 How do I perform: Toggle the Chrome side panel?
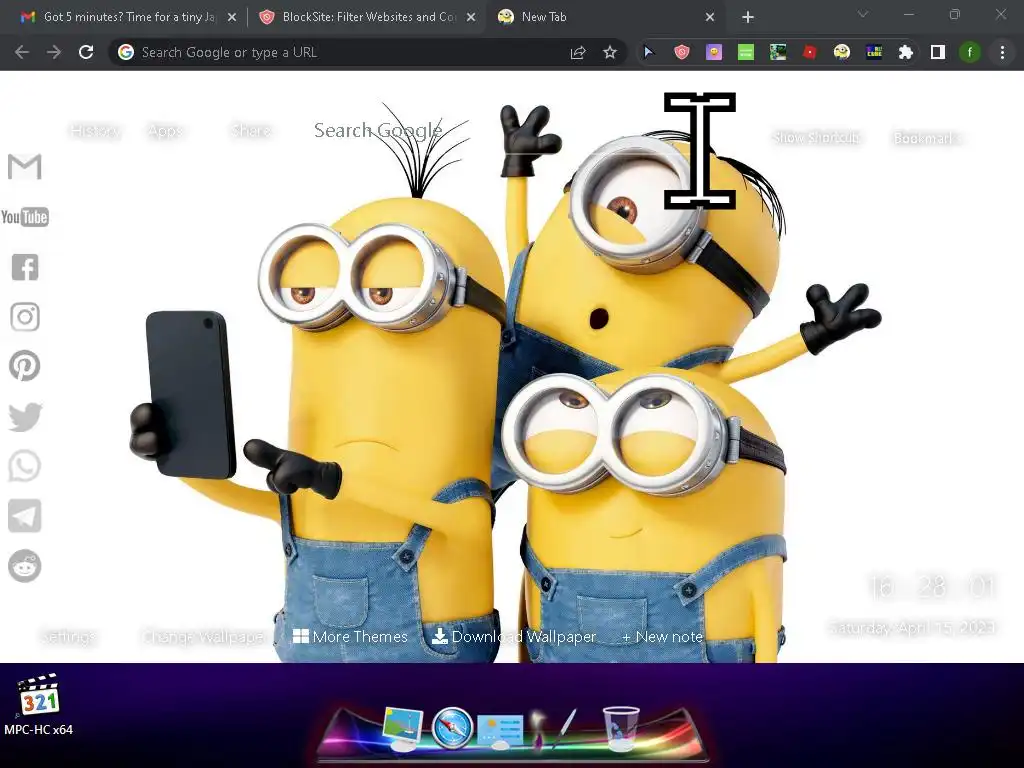pyautogui.click(x=938, y=52)
